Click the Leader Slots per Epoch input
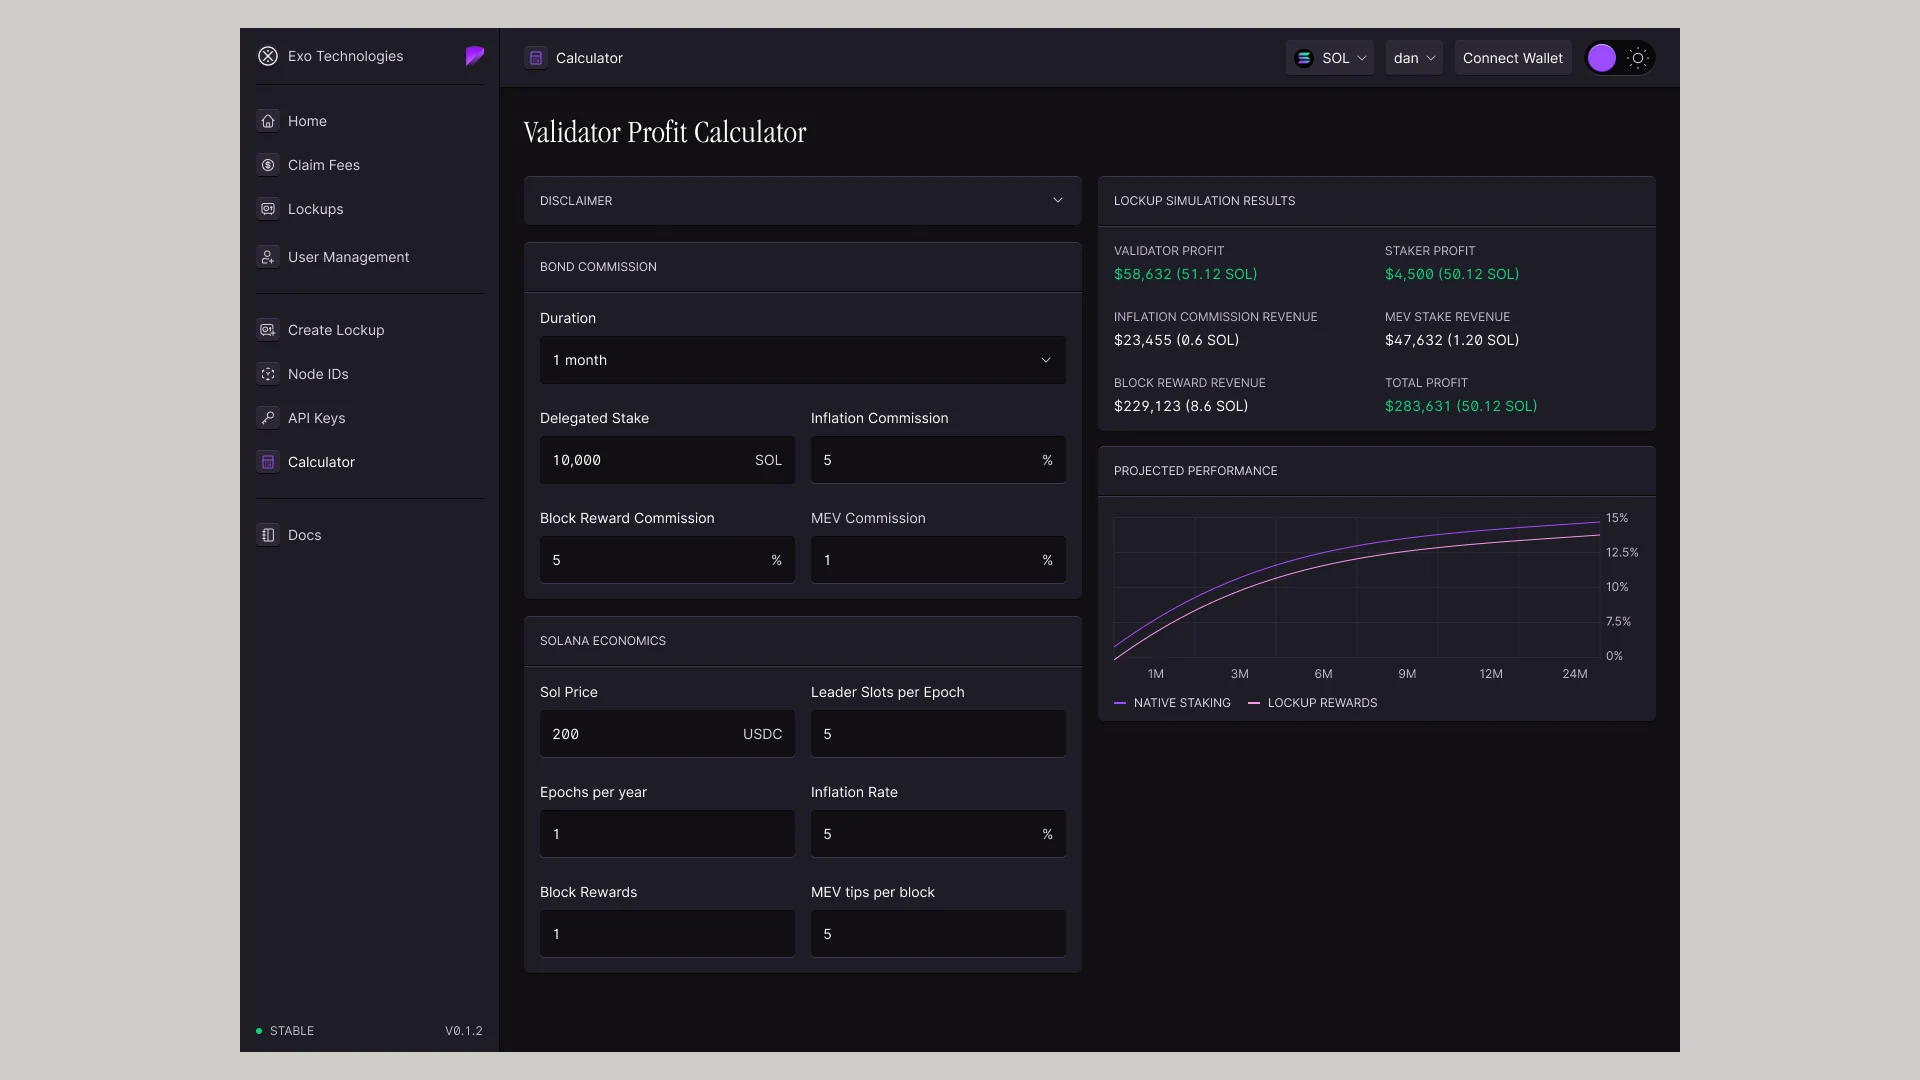 tap(938, 734)
